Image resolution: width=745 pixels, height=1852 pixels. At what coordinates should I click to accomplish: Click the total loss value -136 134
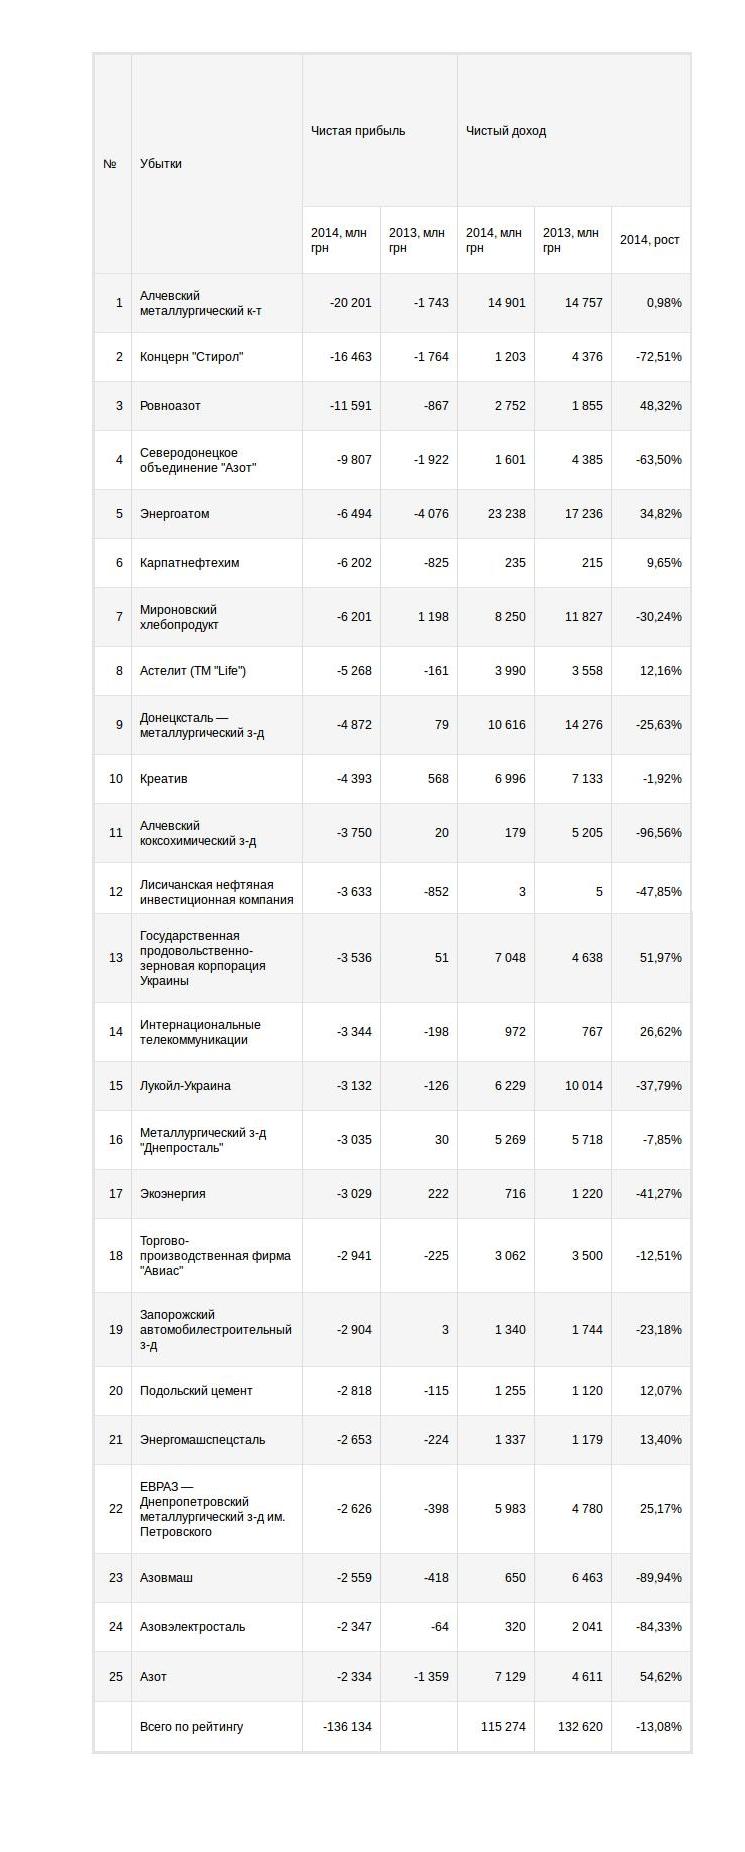pos(347,1727)
